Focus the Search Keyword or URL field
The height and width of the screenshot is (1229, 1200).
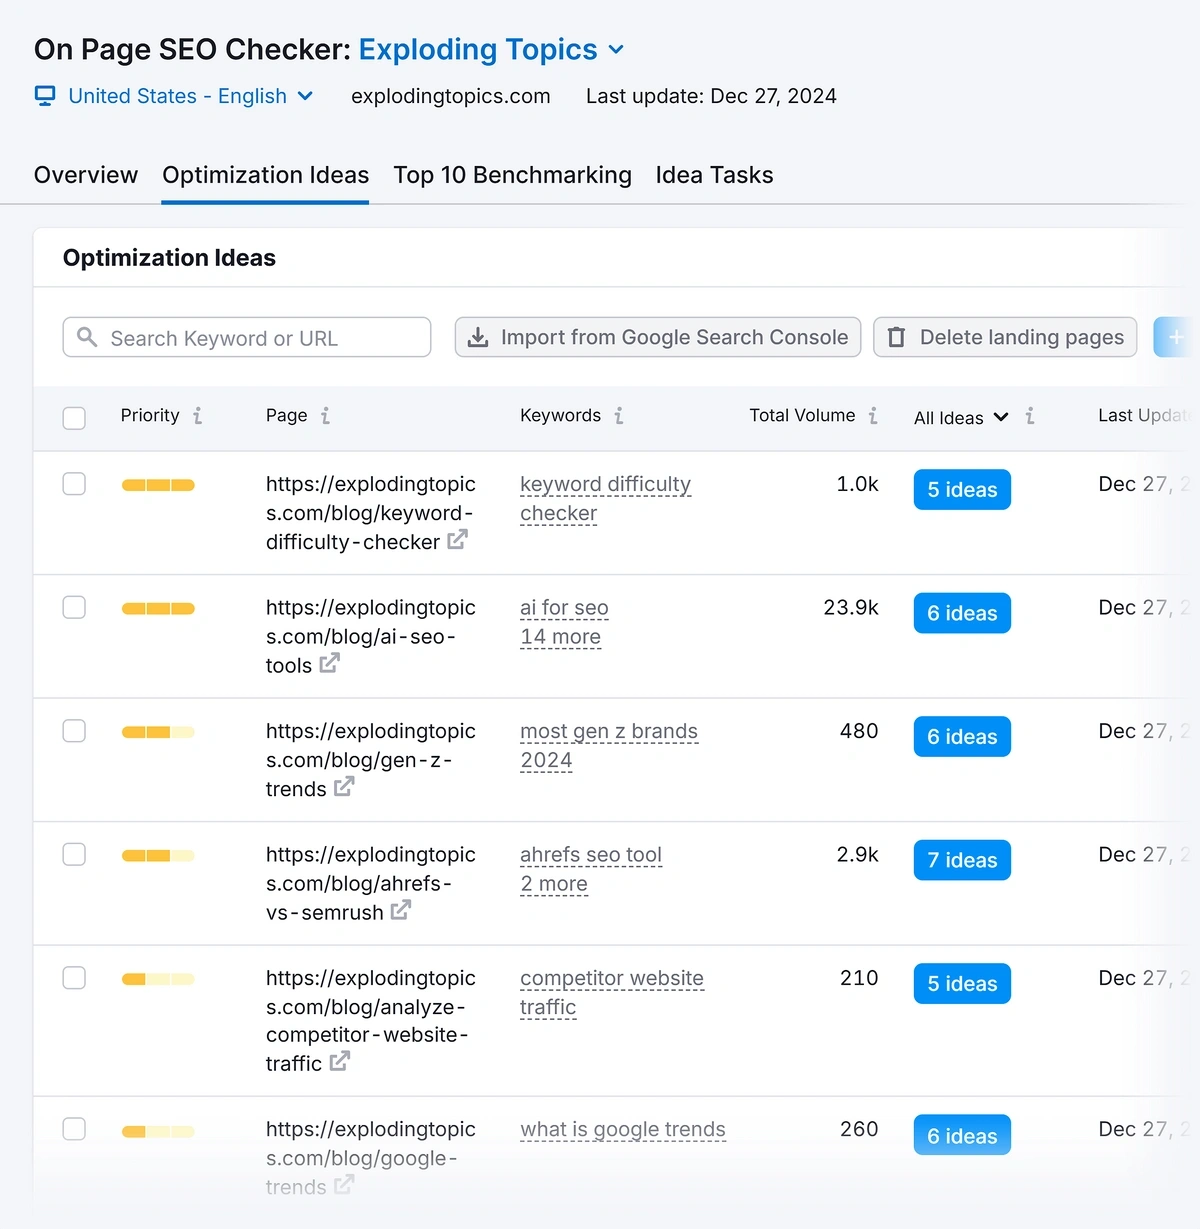[247, 337]
